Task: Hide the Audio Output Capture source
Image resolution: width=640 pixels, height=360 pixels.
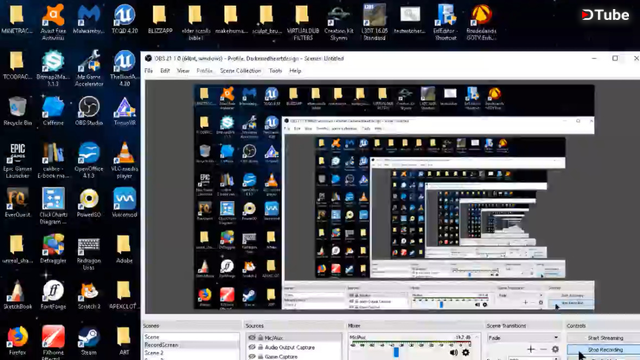Action: point(252,347)
